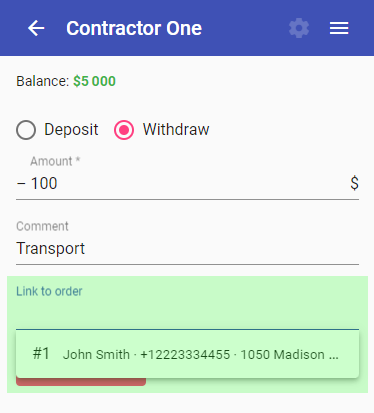Click the Comment field containing Transport
The width and height of the screenshot is (374, 413).
tap(187, 249)
